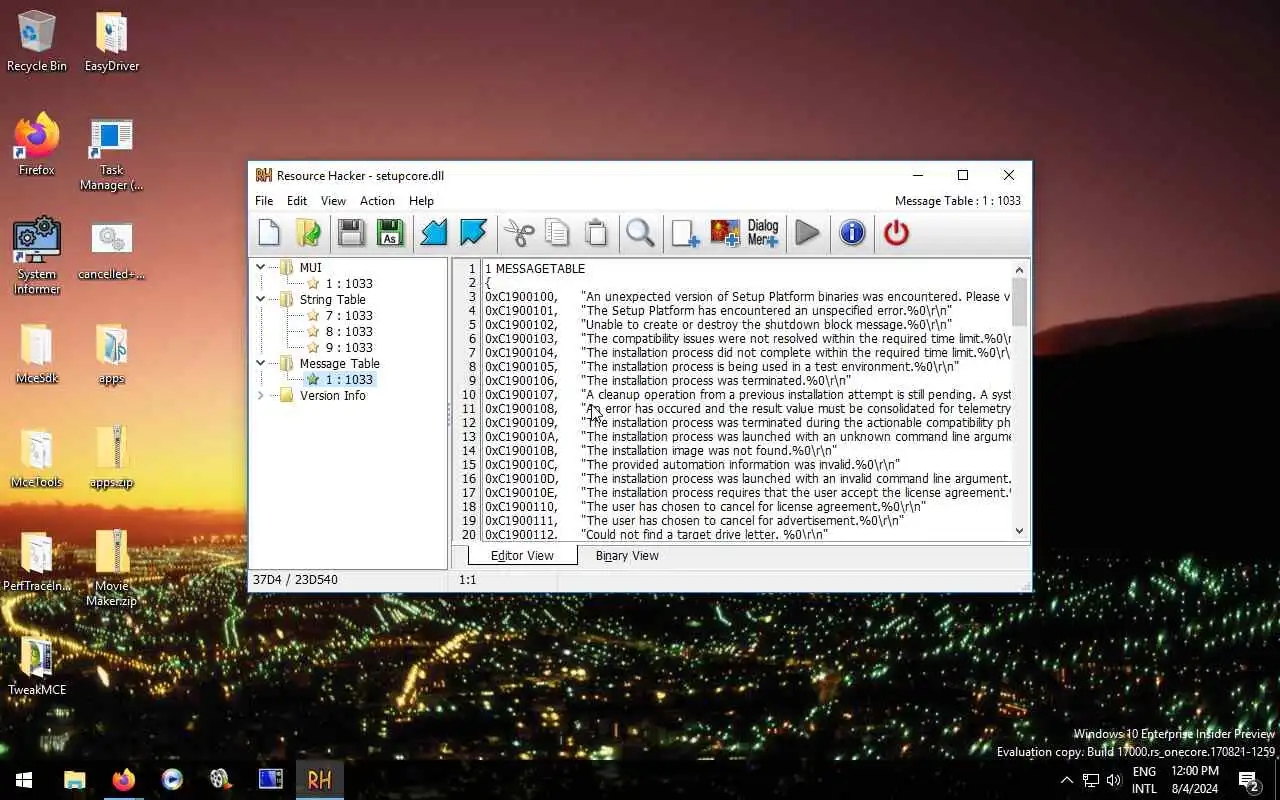Select the apps.zip desktop file

point(112,457)
